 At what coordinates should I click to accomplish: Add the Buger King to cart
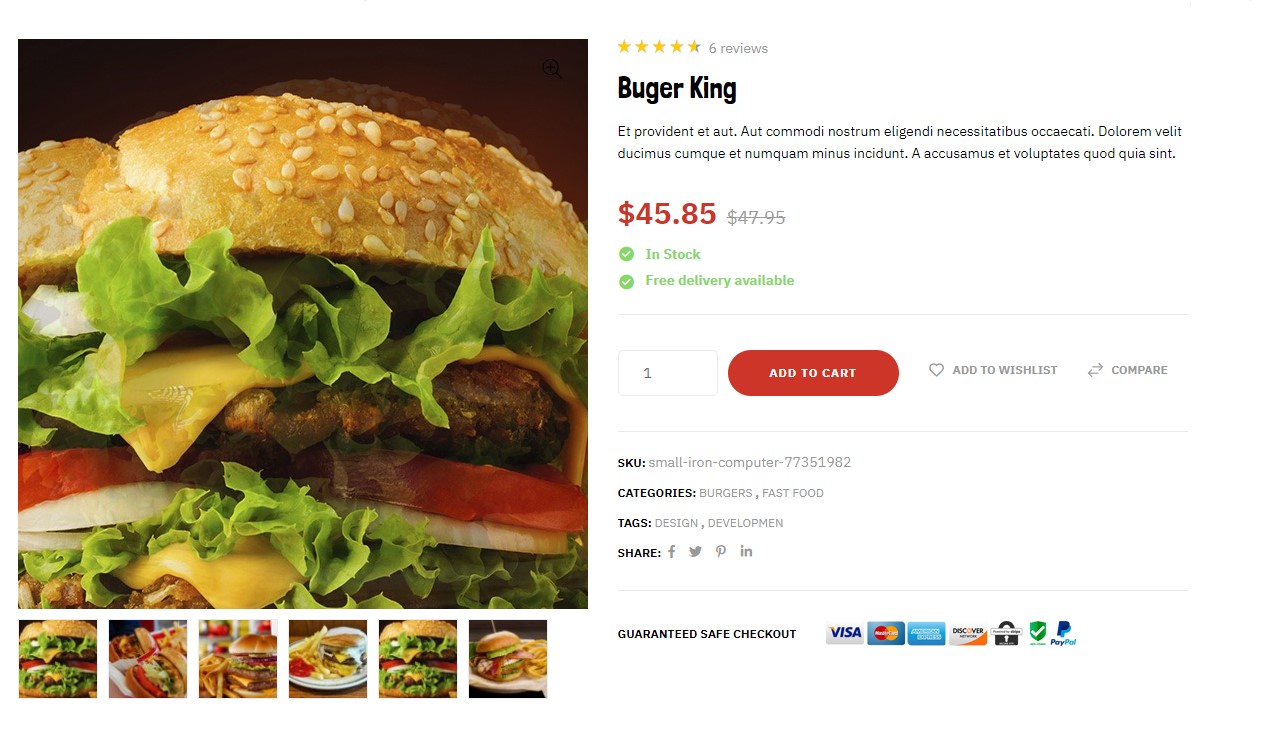click(813, 373)
